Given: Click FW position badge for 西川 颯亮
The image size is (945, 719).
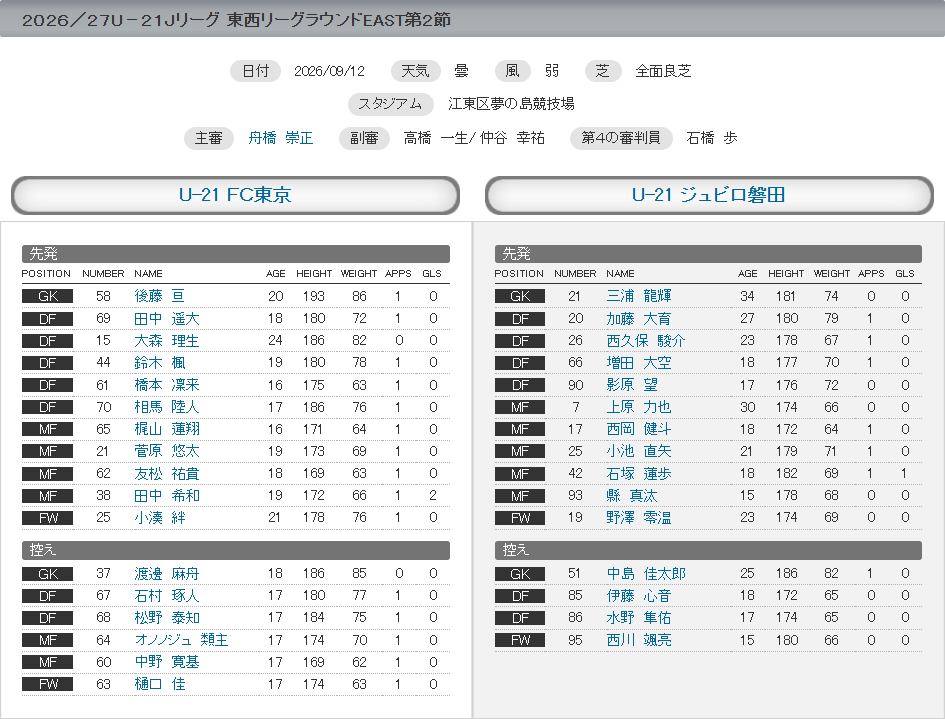Looking at the screenshot, I should 520,640.
